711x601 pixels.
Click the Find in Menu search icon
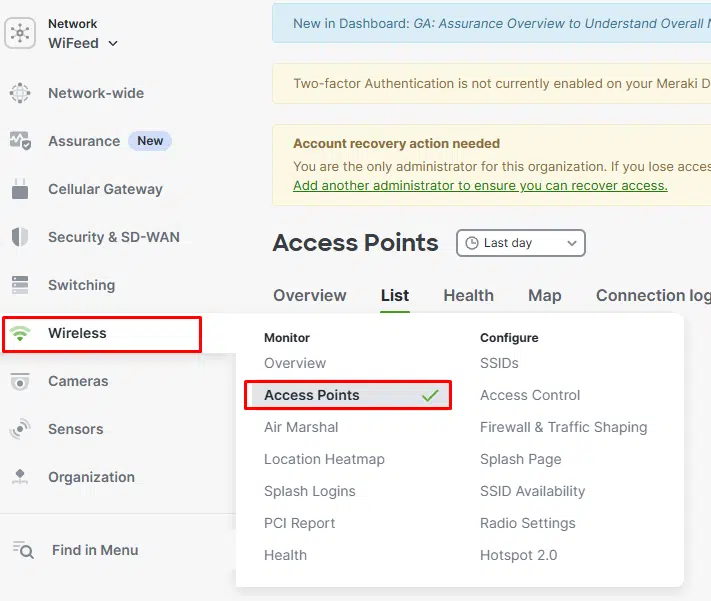(x=23, y=550)
